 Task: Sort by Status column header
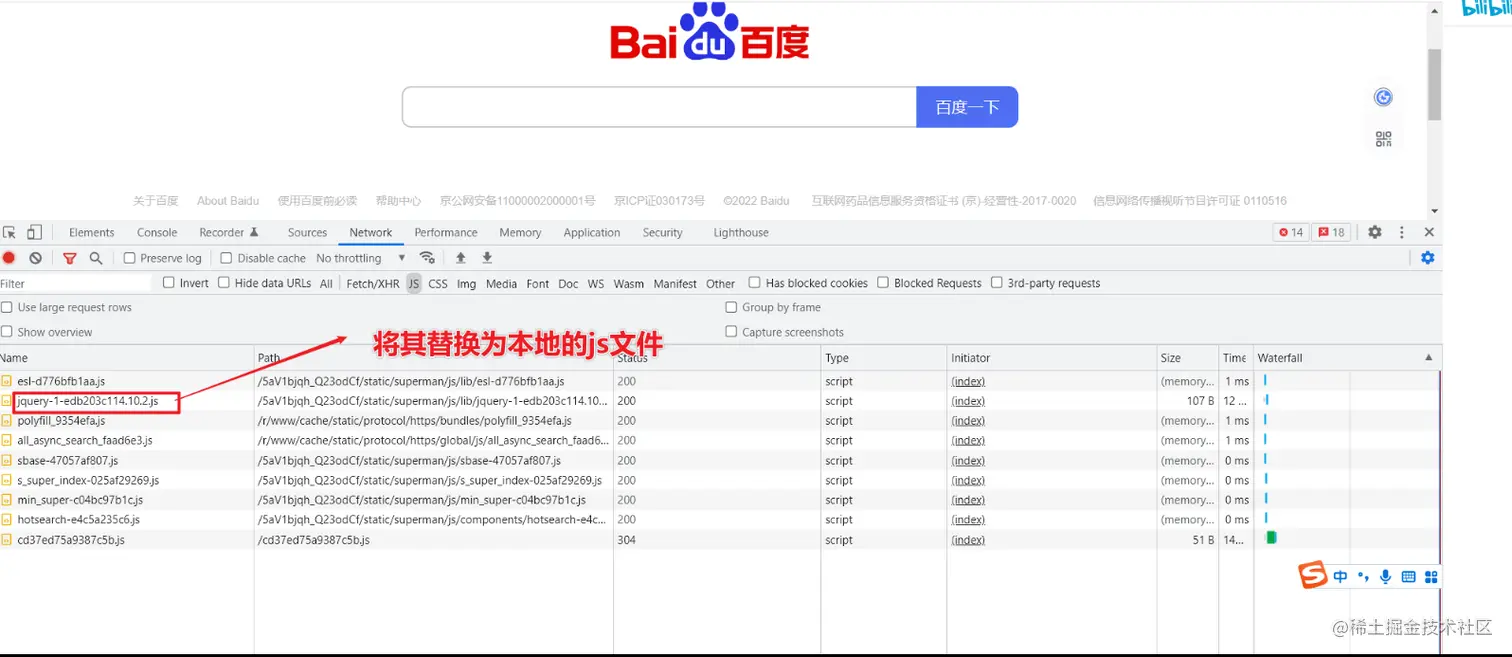(717, 358)
